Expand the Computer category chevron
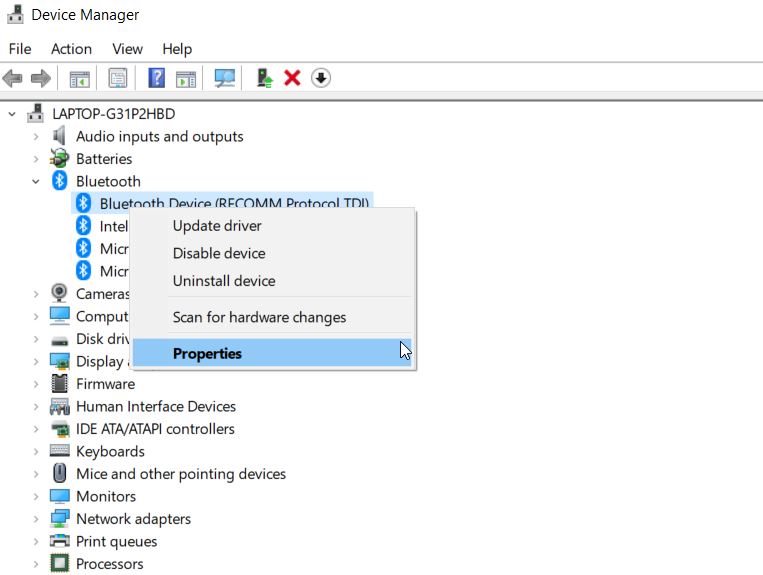This screenshot has height=575, width=763. 36,316
